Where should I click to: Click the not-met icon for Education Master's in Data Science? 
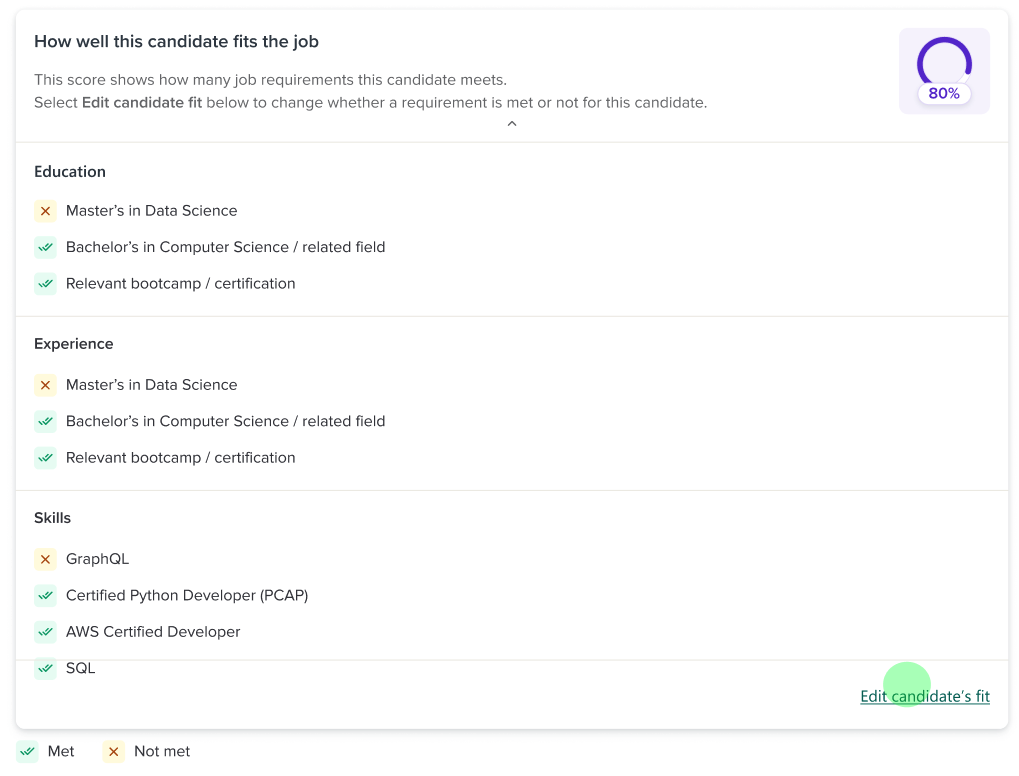pos(45,211)
